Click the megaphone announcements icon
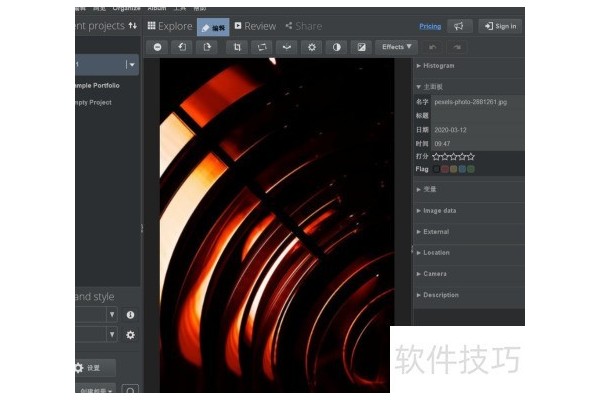This screenshot has height=400, width=600. [x=459, y=26]
